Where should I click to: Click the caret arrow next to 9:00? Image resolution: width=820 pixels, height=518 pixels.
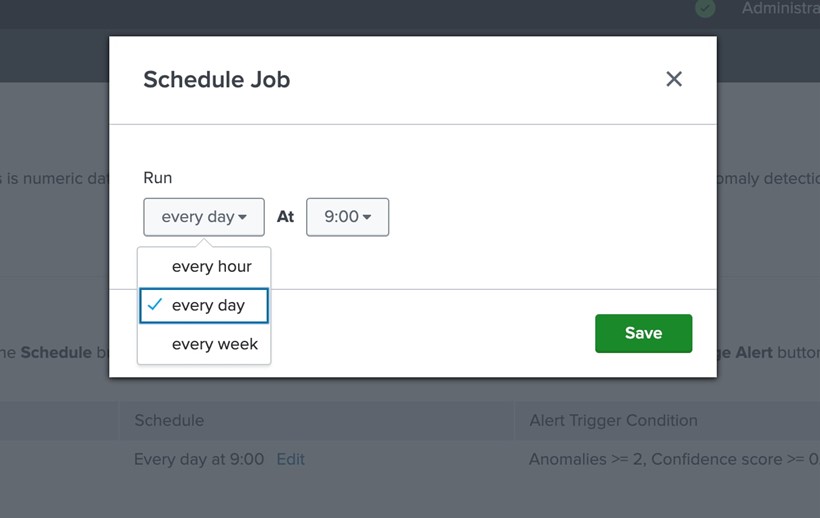tap(367, 217)
